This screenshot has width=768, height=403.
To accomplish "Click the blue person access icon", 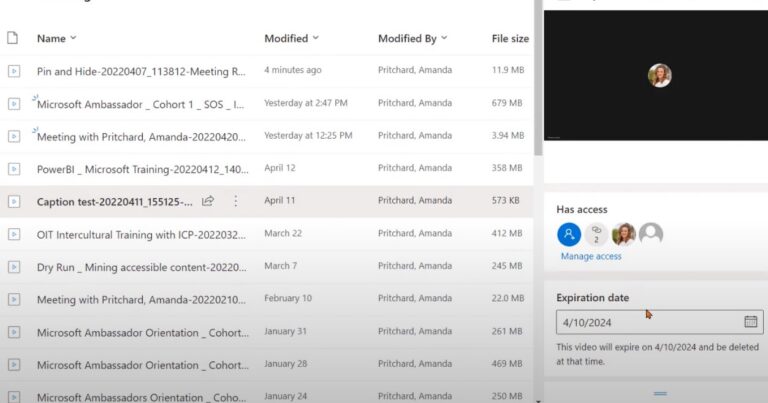I will click(569, 235).
